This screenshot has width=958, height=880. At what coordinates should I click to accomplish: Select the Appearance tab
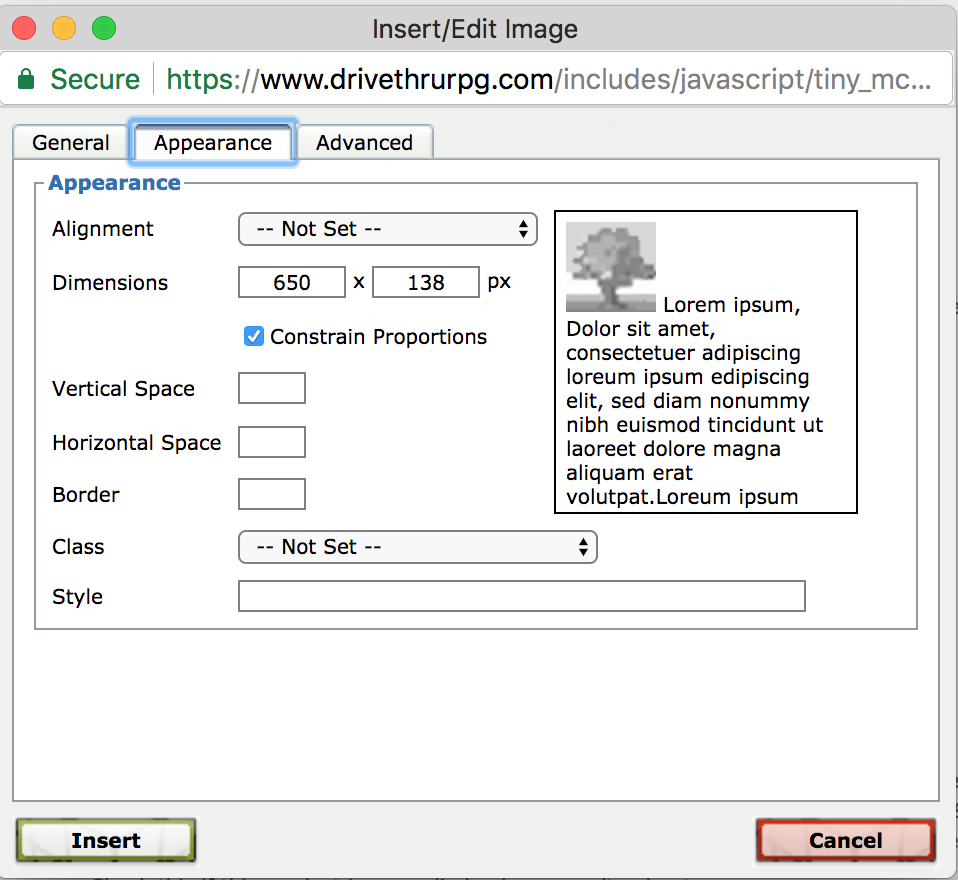click(212, 143)
